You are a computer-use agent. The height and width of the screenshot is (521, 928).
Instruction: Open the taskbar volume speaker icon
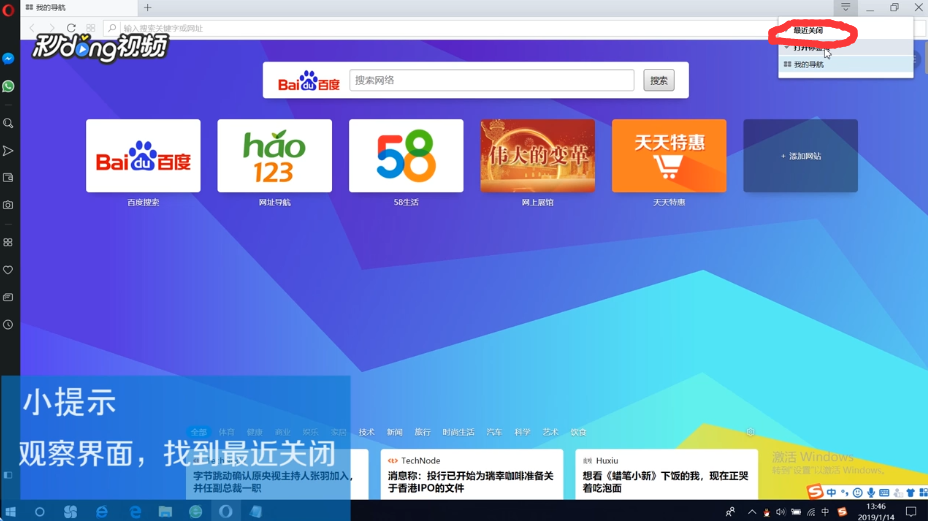pos(781,512)
